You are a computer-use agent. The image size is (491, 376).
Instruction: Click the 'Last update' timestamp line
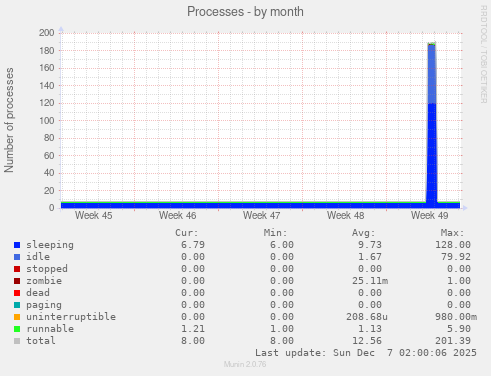click(x=366, y=353)
